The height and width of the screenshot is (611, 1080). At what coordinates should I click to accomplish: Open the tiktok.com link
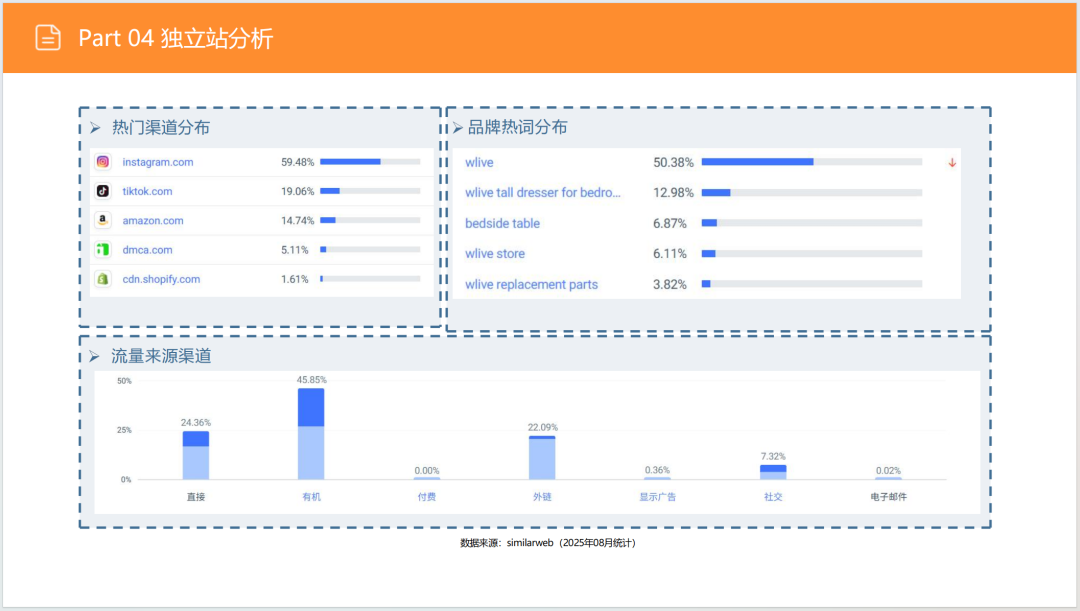coord(147,191)
